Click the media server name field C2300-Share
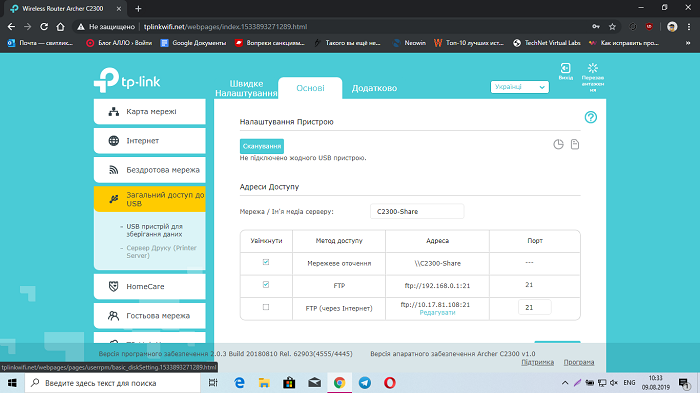The width and height of the screenshot is (700, 393). click(x=417, y=212)
